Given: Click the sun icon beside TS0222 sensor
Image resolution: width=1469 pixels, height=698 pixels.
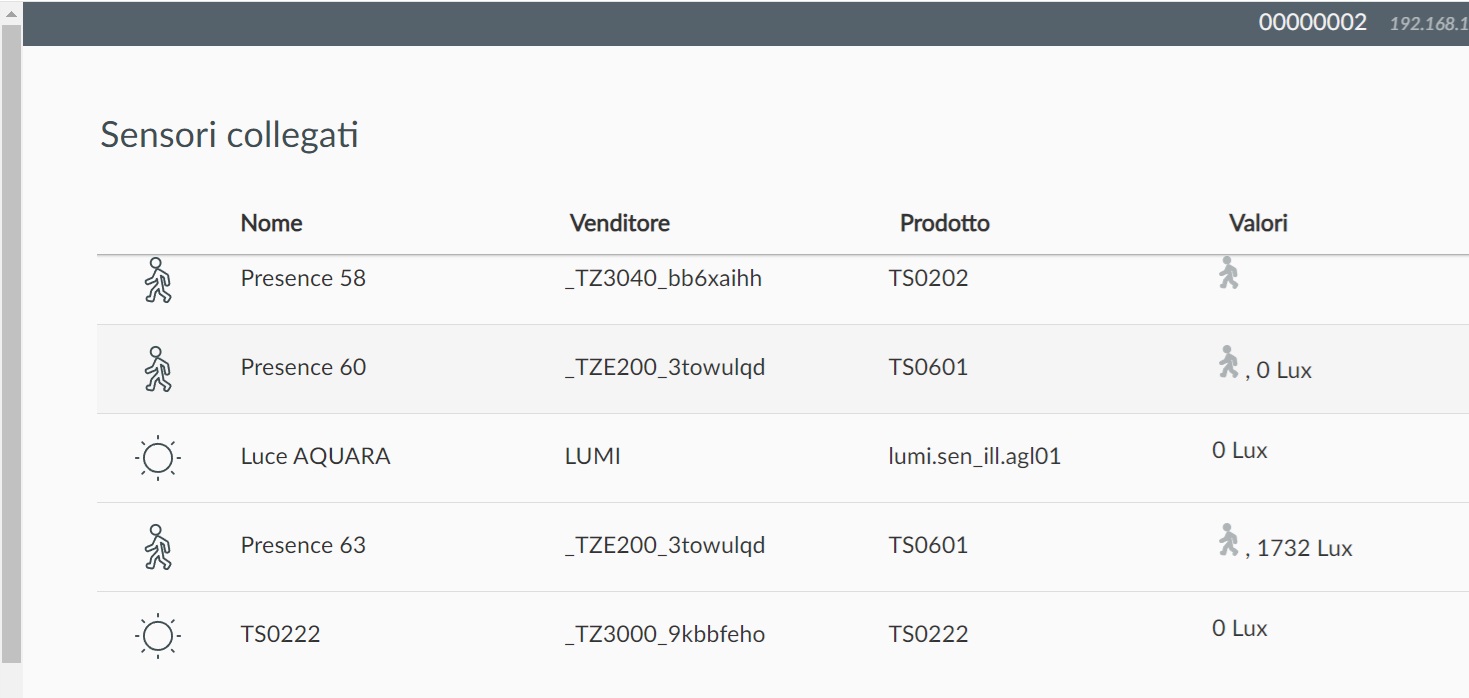Looking at the screenshot, I should 158,636.
